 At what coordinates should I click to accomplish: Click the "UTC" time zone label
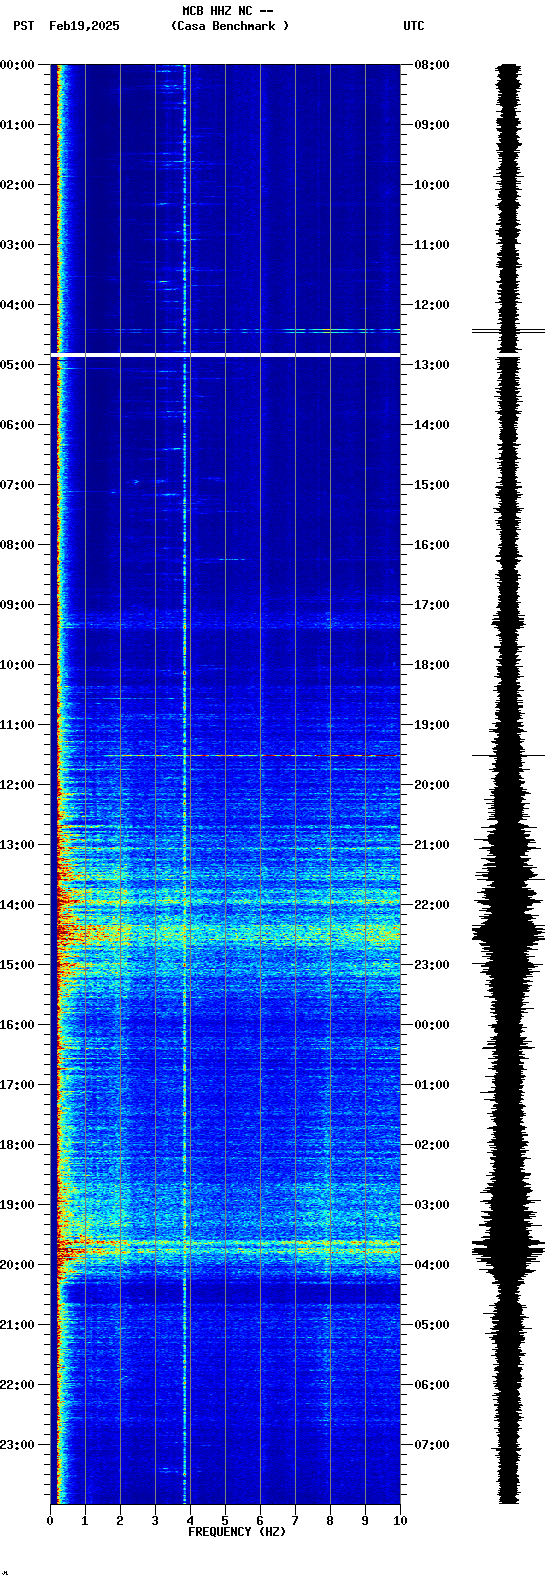pos(414,26)
